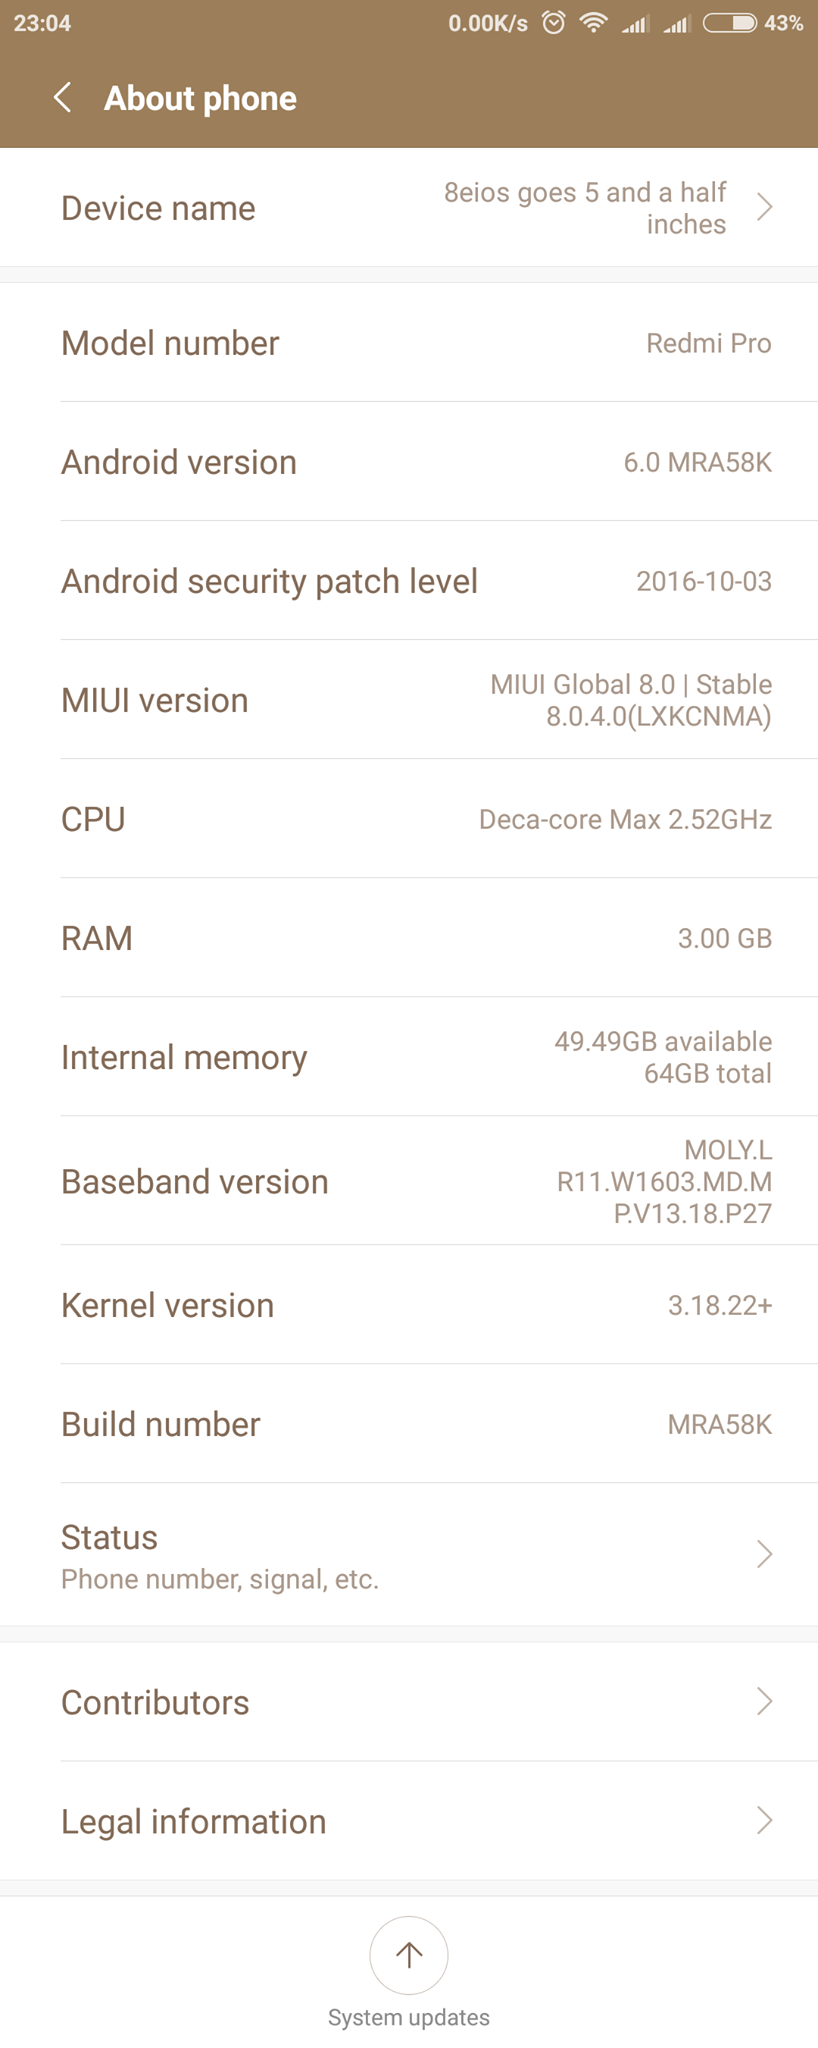
Task: Tap the Android version row
Action: click(x=409, y=462)
